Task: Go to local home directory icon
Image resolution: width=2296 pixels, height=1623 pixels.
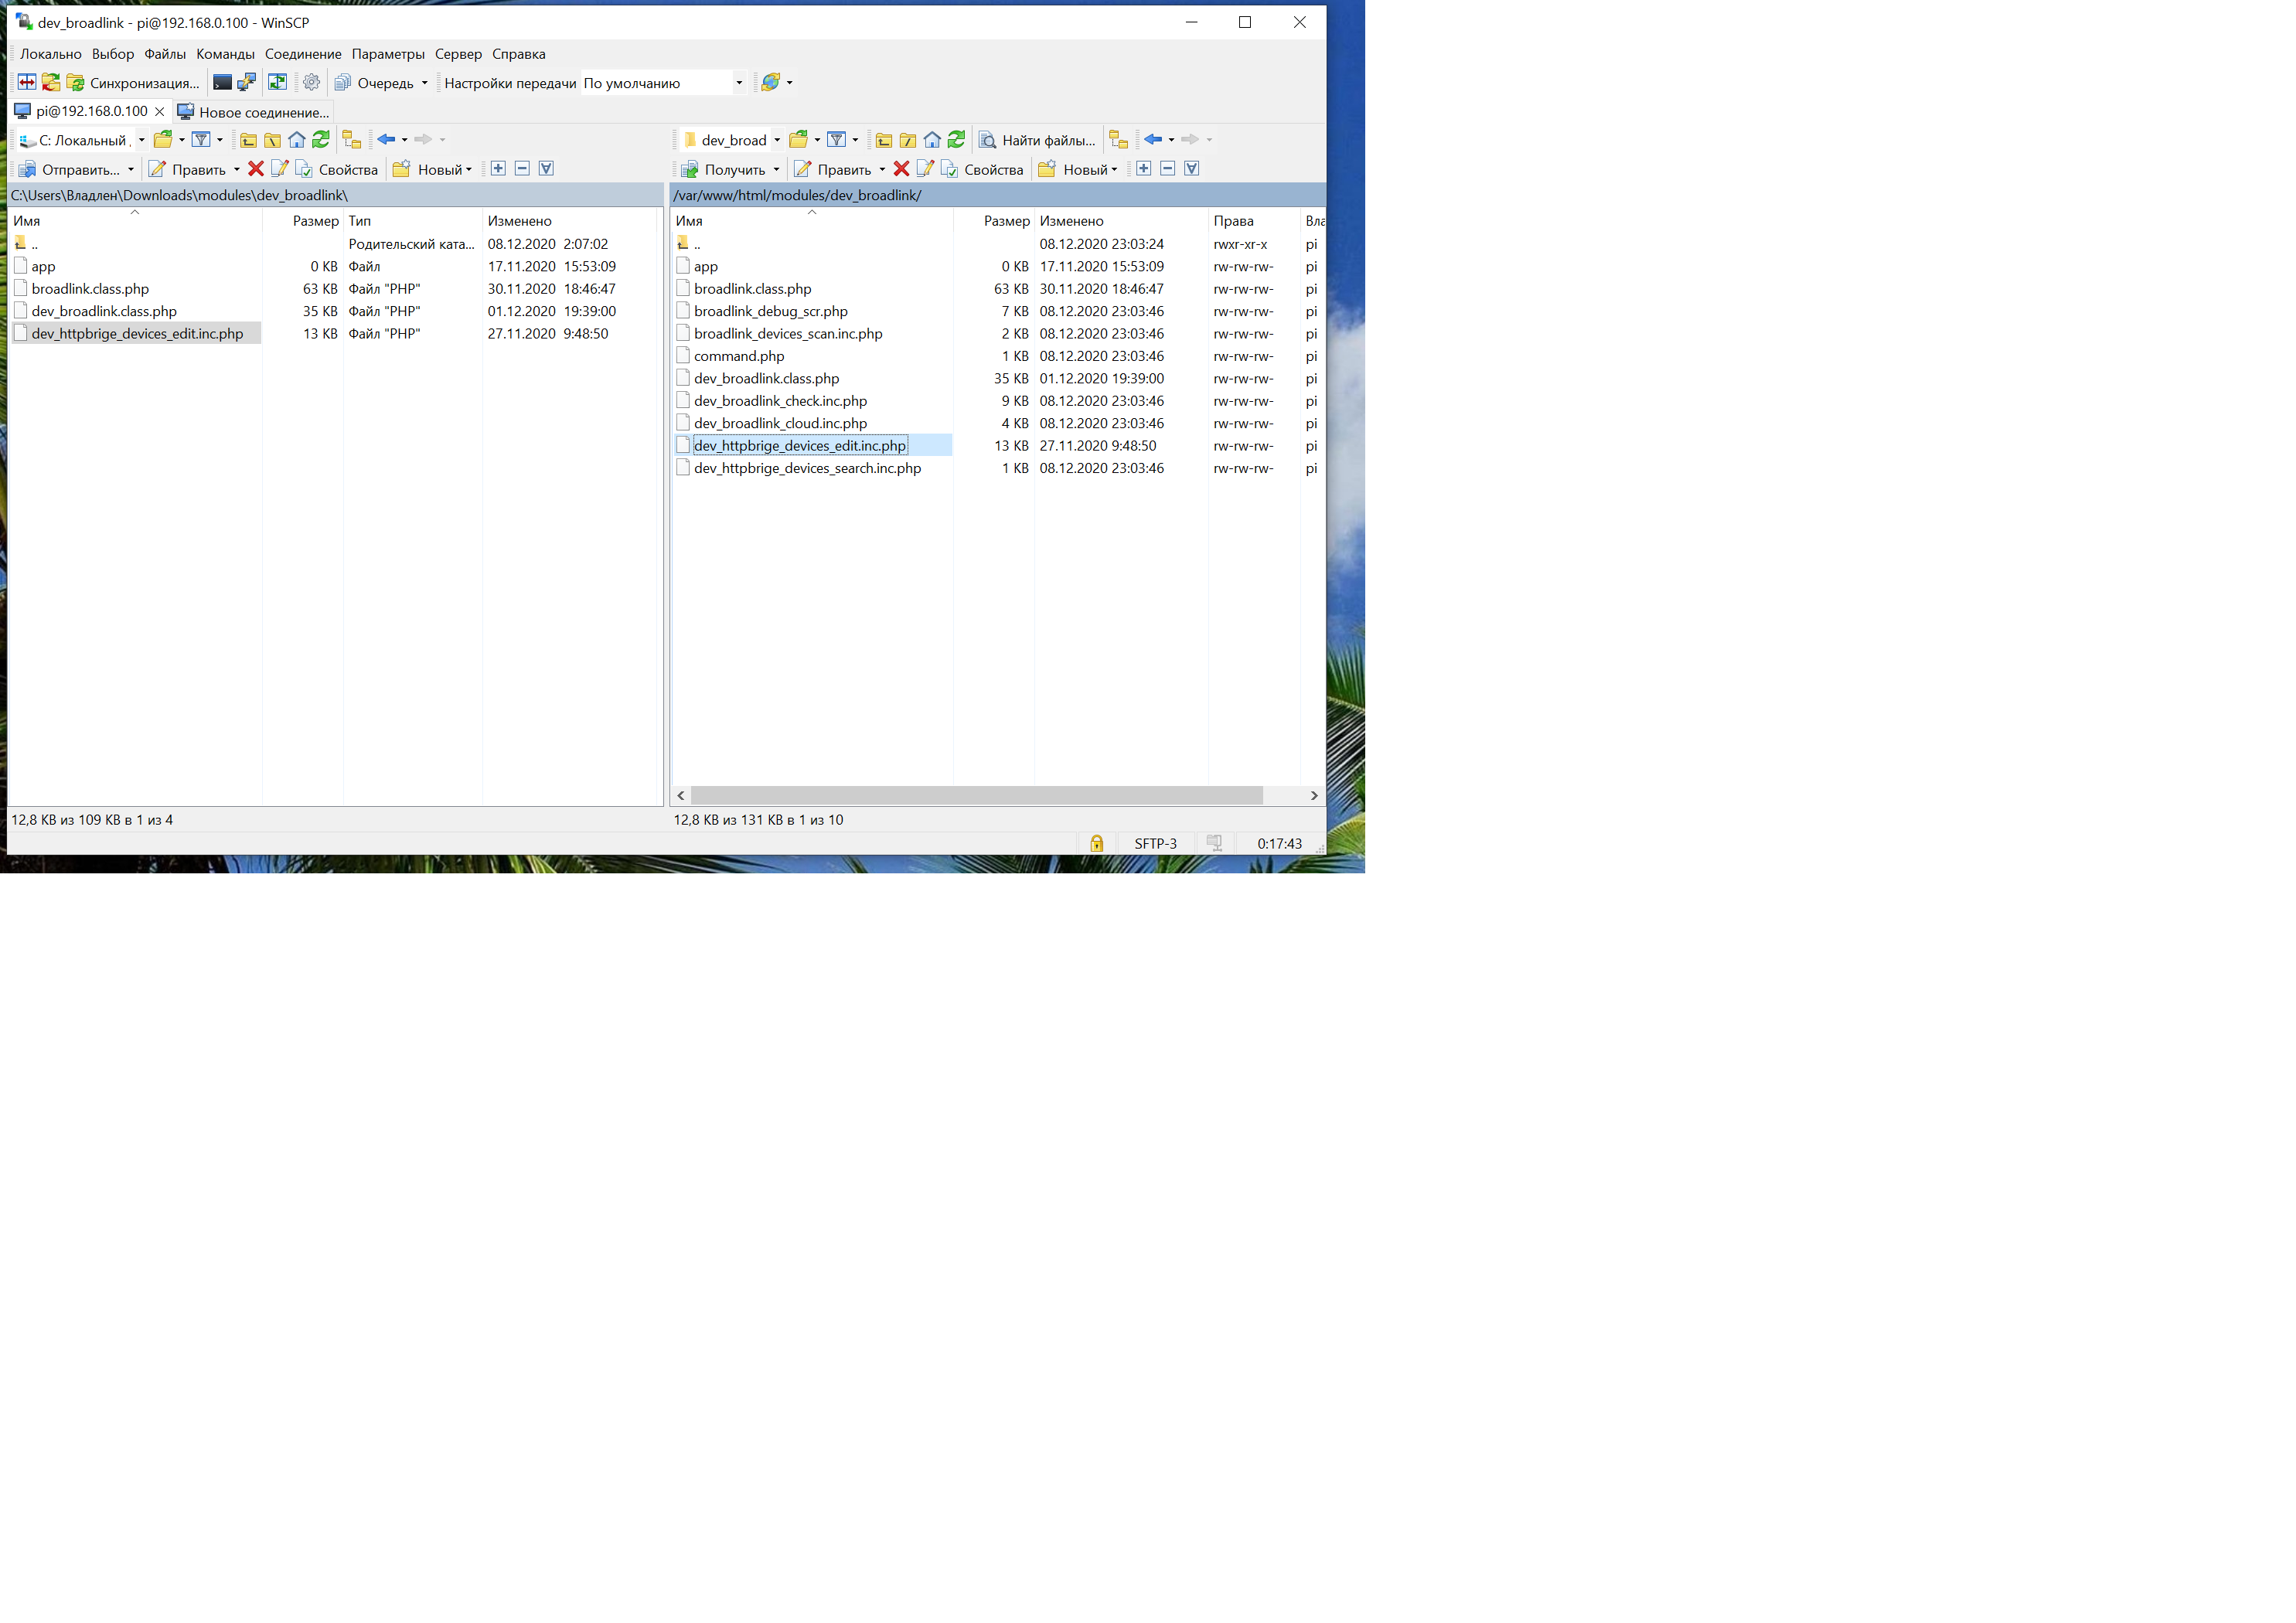Action: tap(297, 140)
